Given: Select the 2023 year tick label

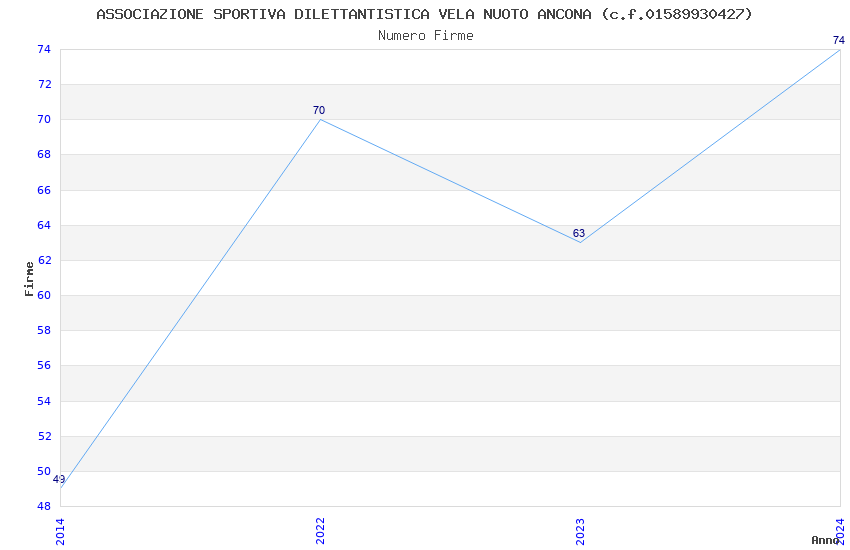Looking at the screenshot, I should point(580,531).
